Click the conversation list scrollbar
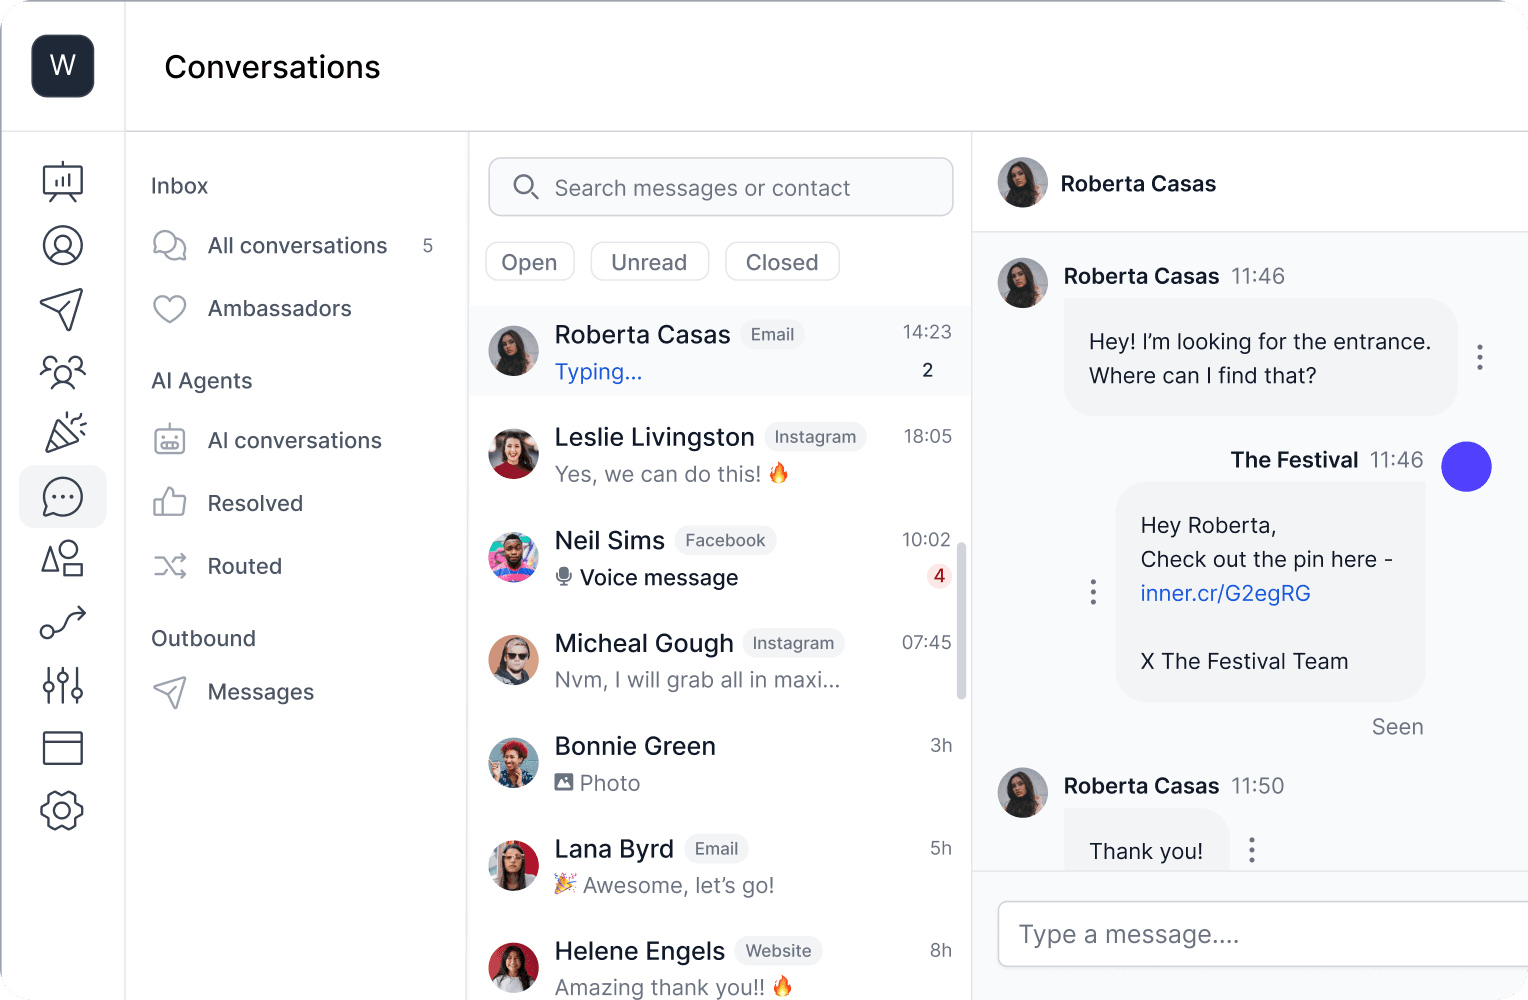1528x1000 pixels. (x=961, y=620)
